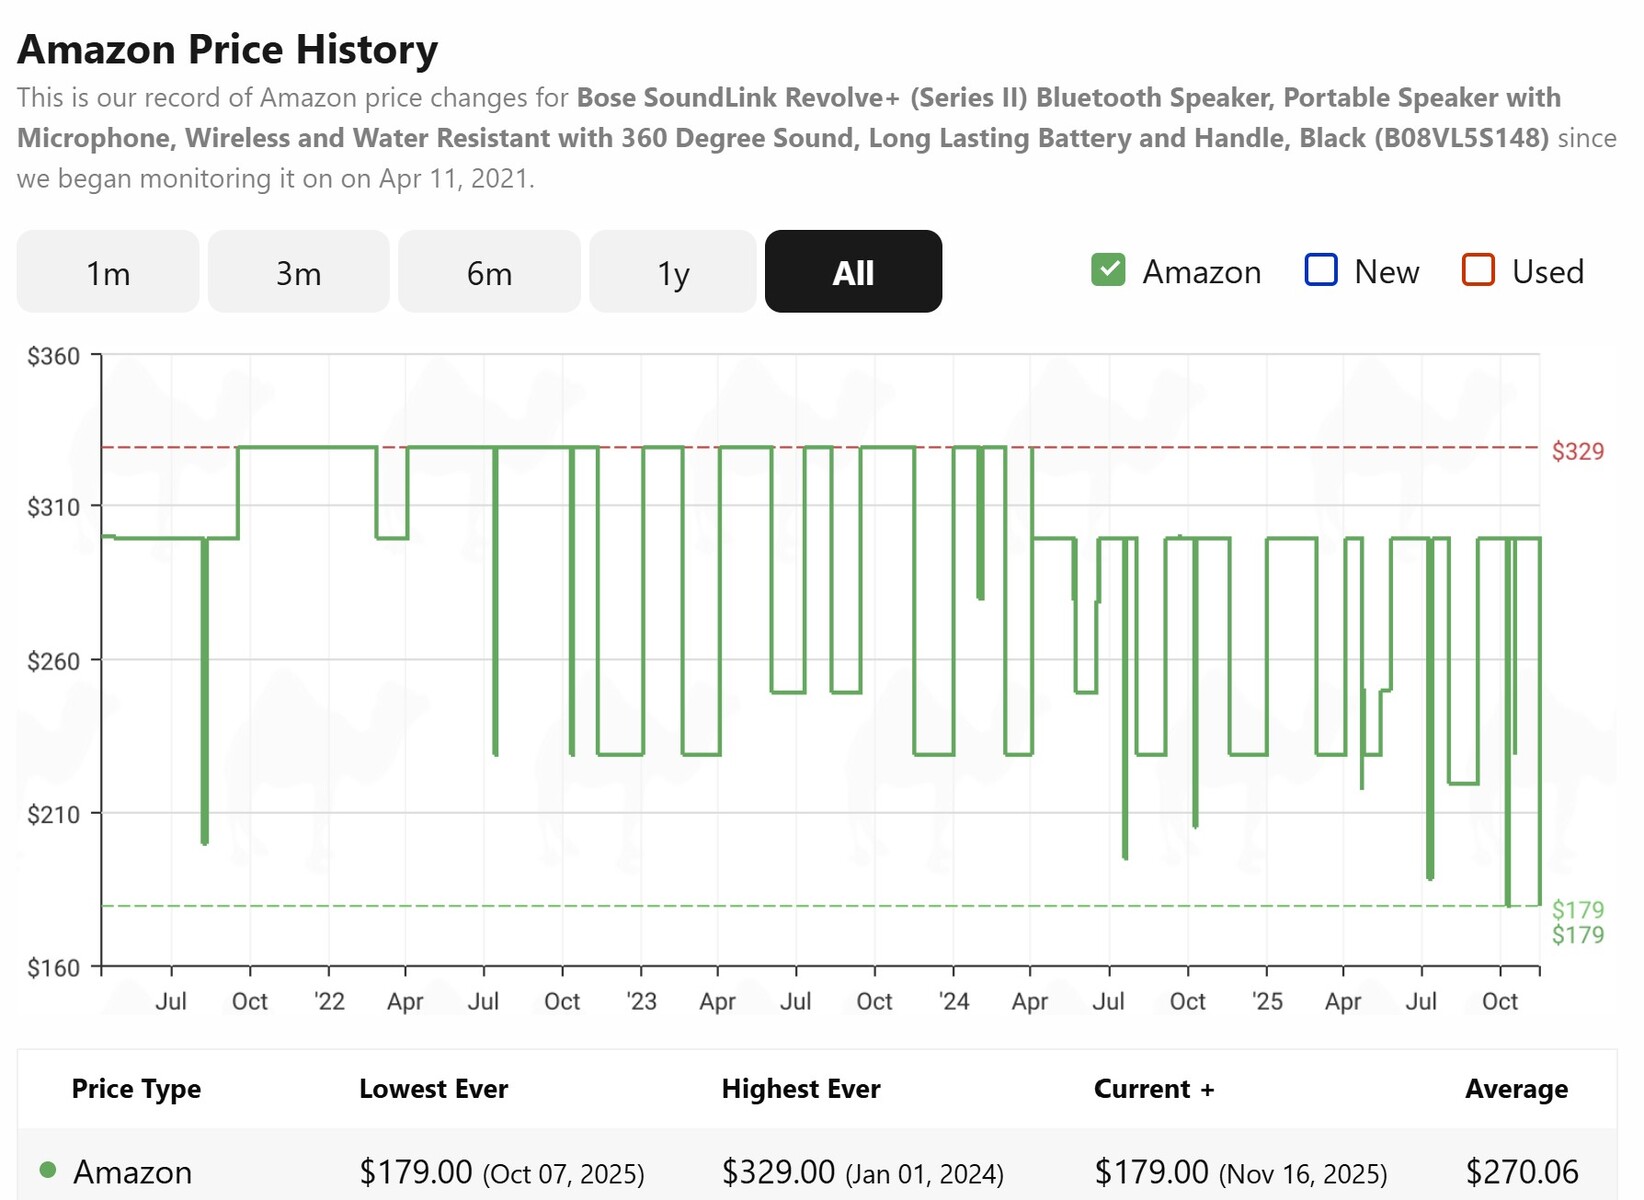Click the $270.06 average price value
The height and width of the screenshot is (1200, 1644).
pyautogui.click(x=1522, y=1171)
